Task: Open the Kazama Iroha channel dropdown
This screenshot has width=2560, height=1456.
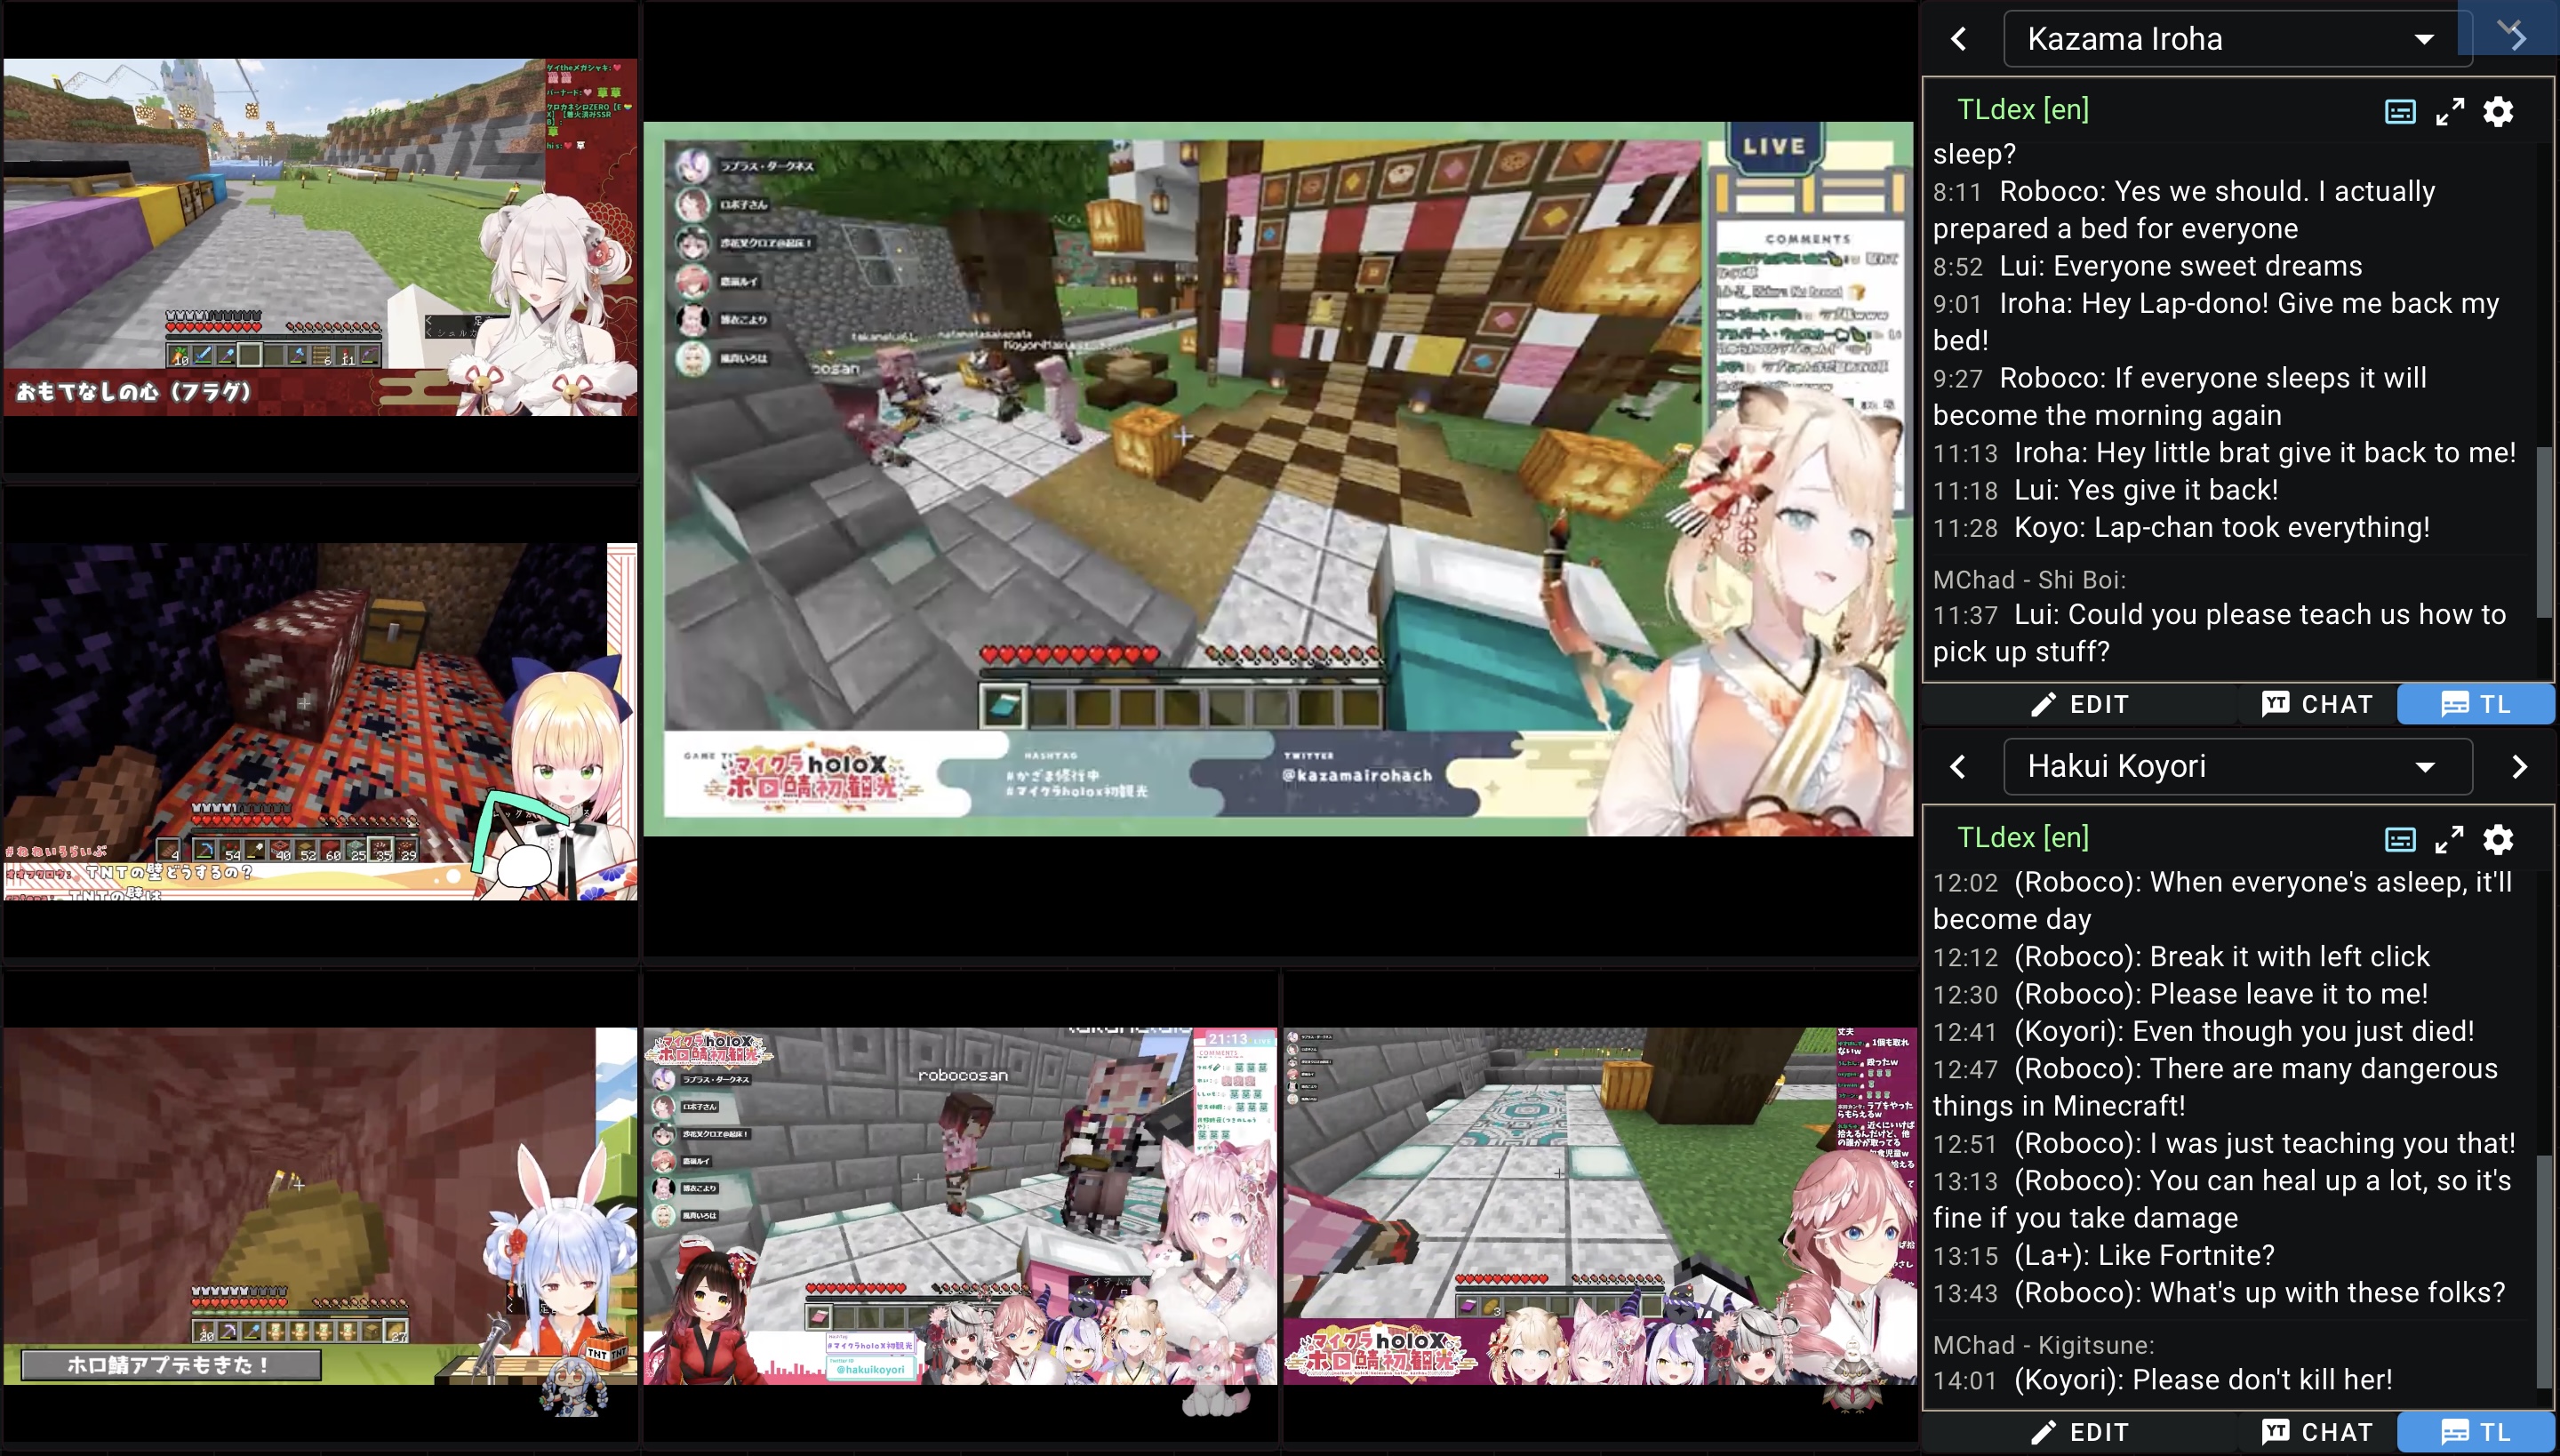Action: click(x=2238, y=39)
